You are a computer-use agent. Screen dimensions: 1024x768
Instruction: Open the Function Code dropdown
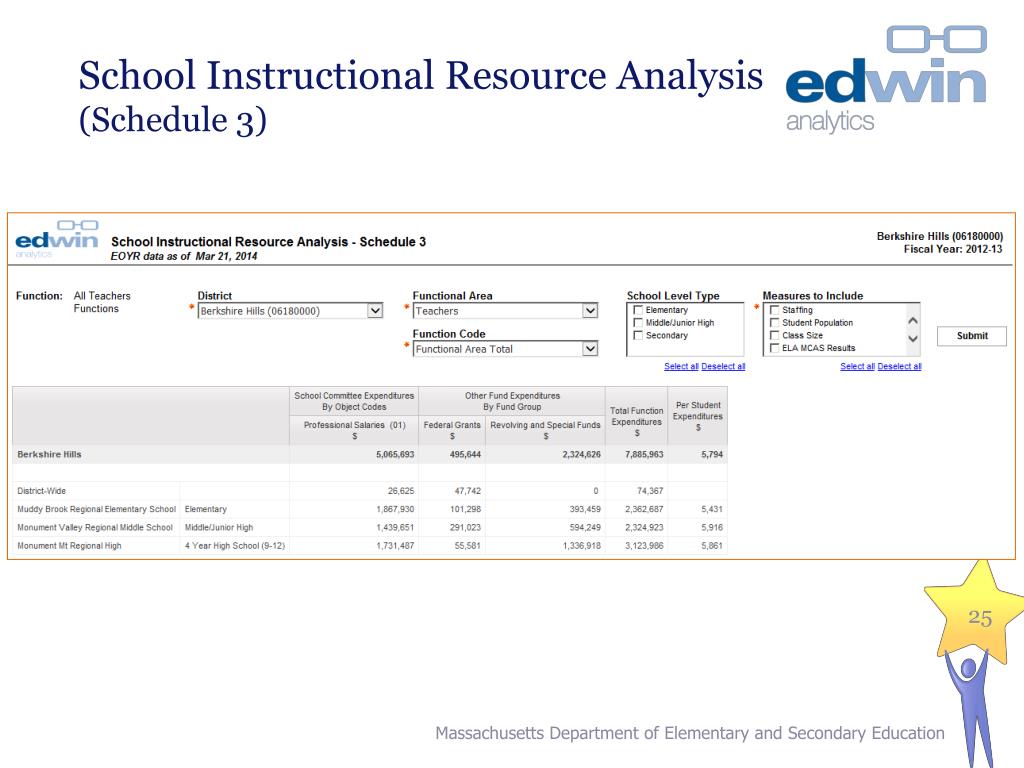(x=505, y=349)
